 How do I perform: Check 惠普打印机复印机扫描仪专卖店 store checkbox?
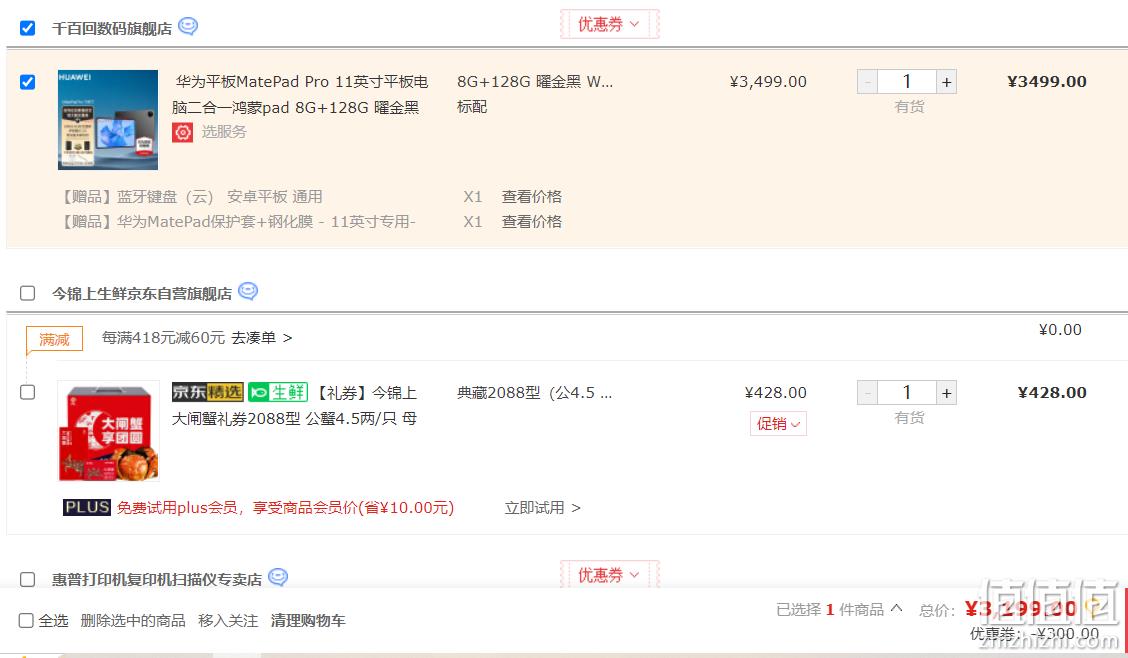27,580
